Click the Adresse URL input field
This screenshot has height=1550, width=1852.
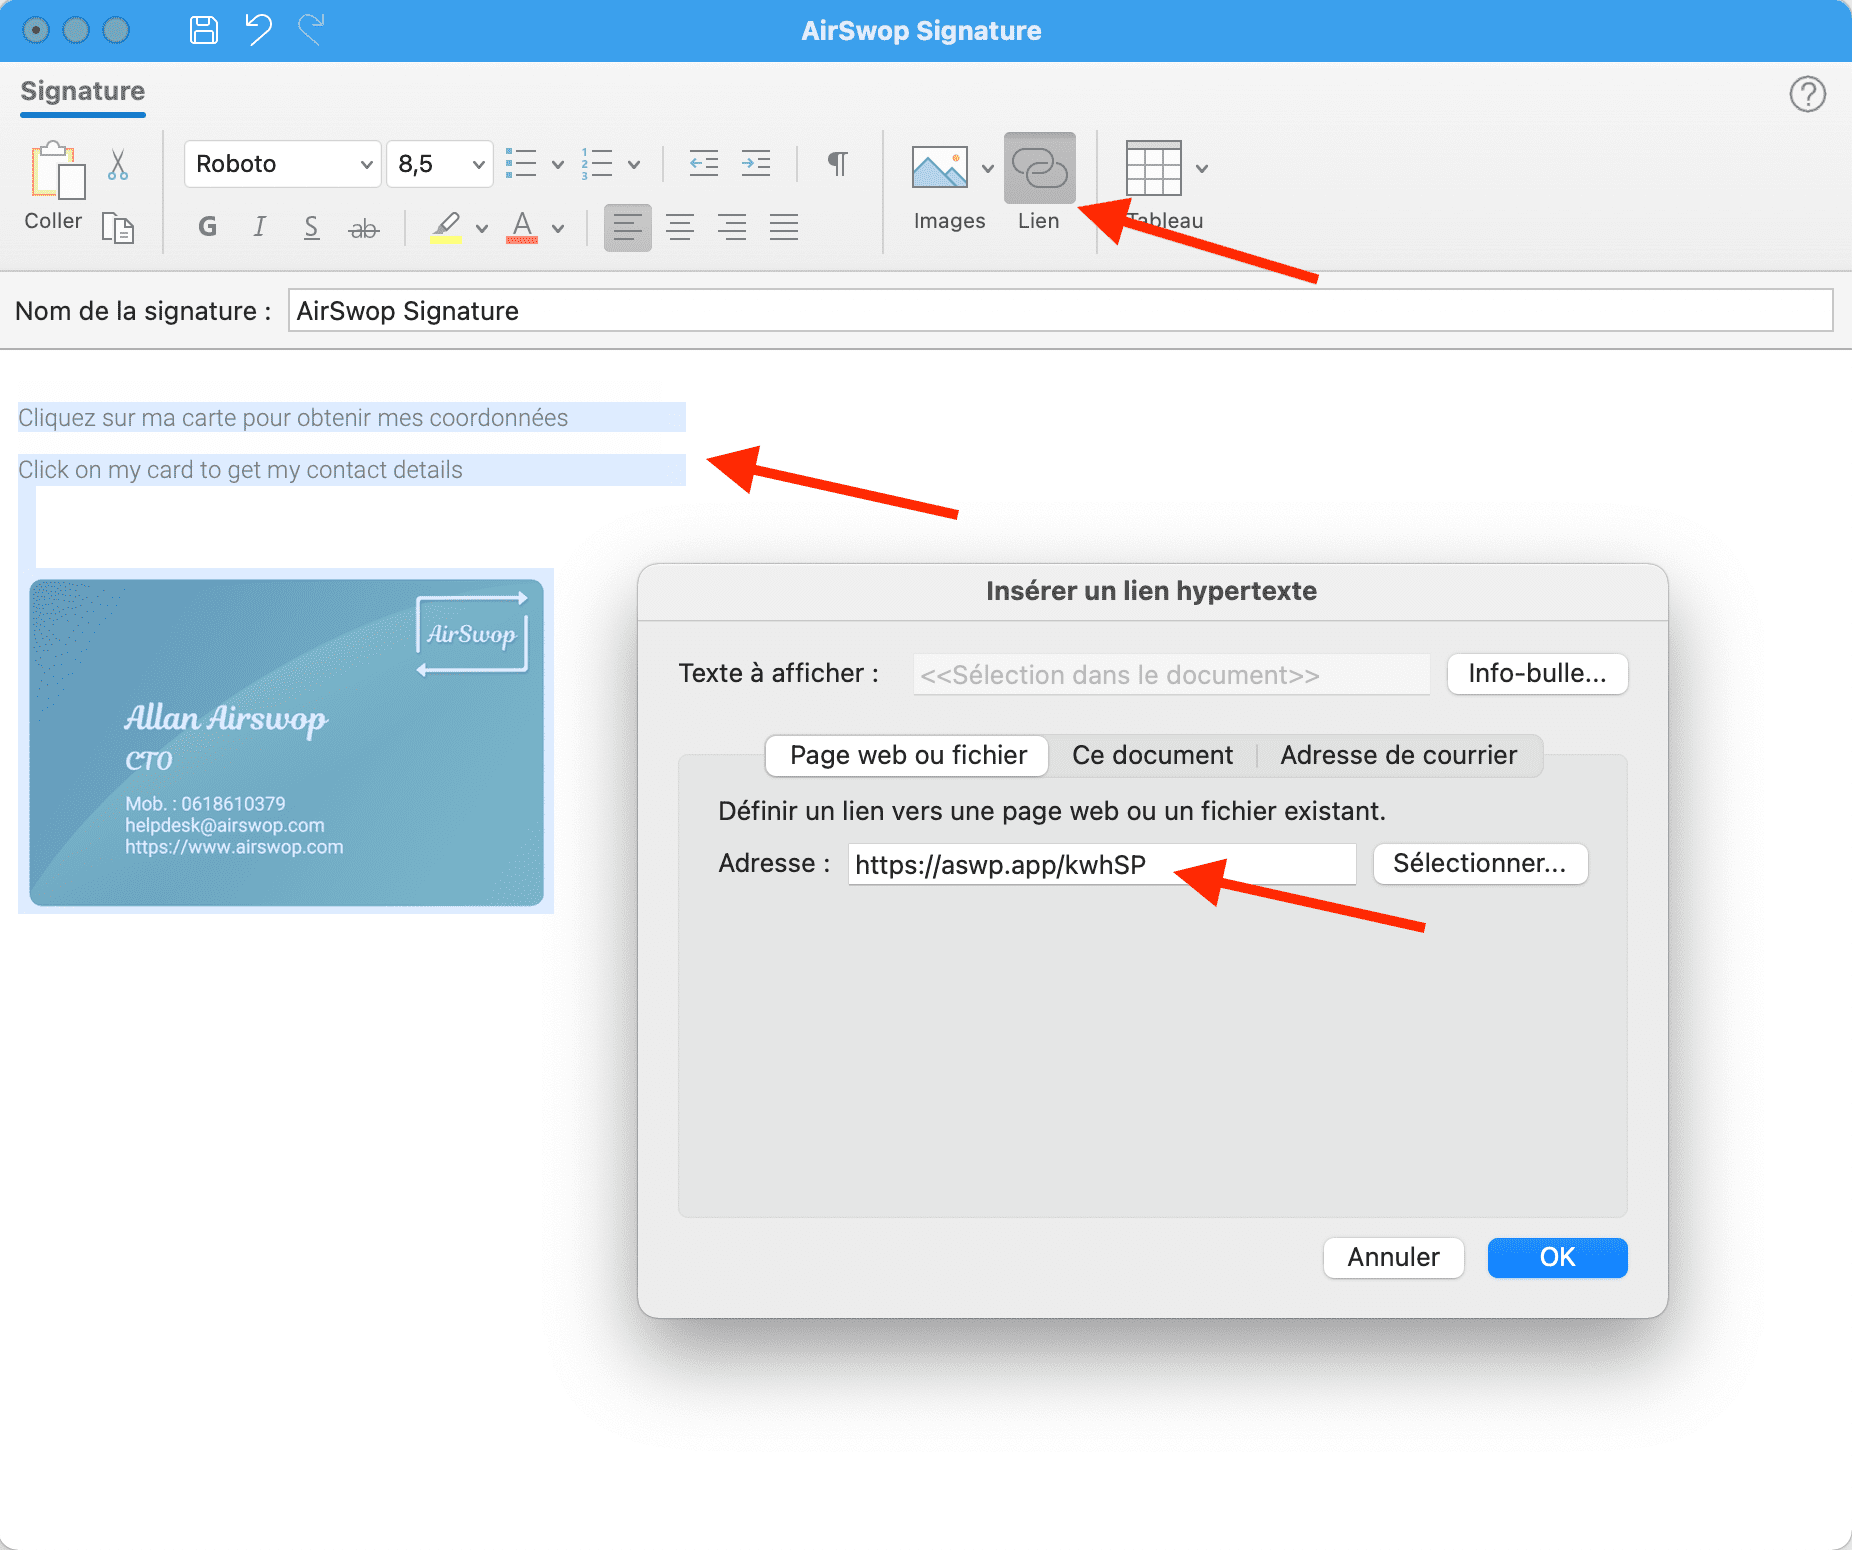point(1102,864)
